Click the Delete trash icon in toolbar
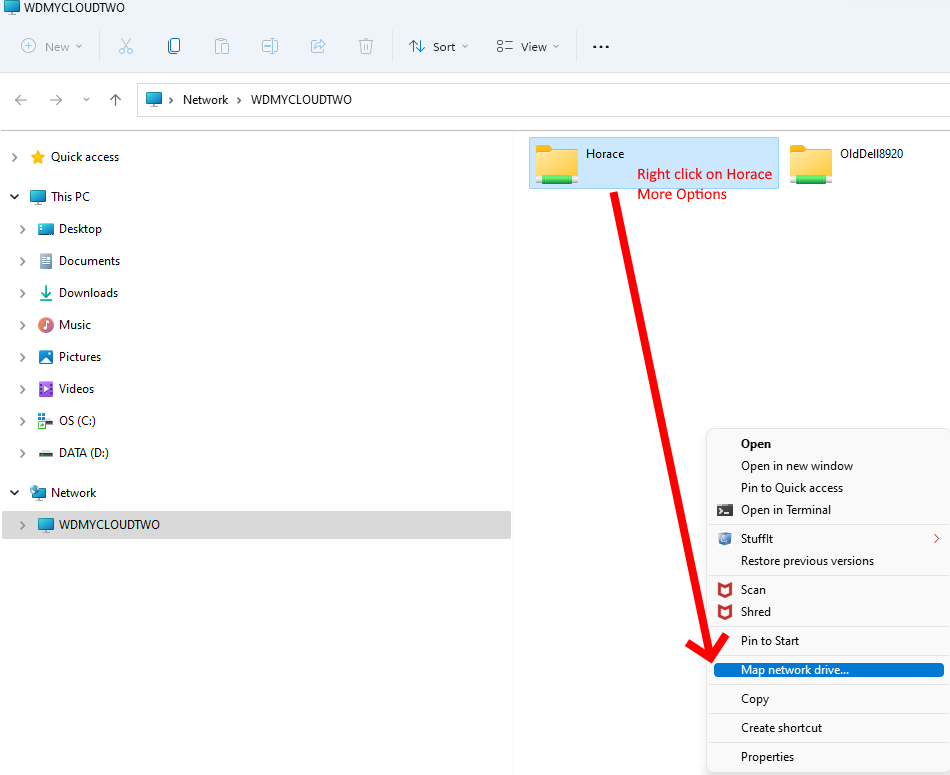This screenshot has height=775, width=950. [x=366, y=47]
